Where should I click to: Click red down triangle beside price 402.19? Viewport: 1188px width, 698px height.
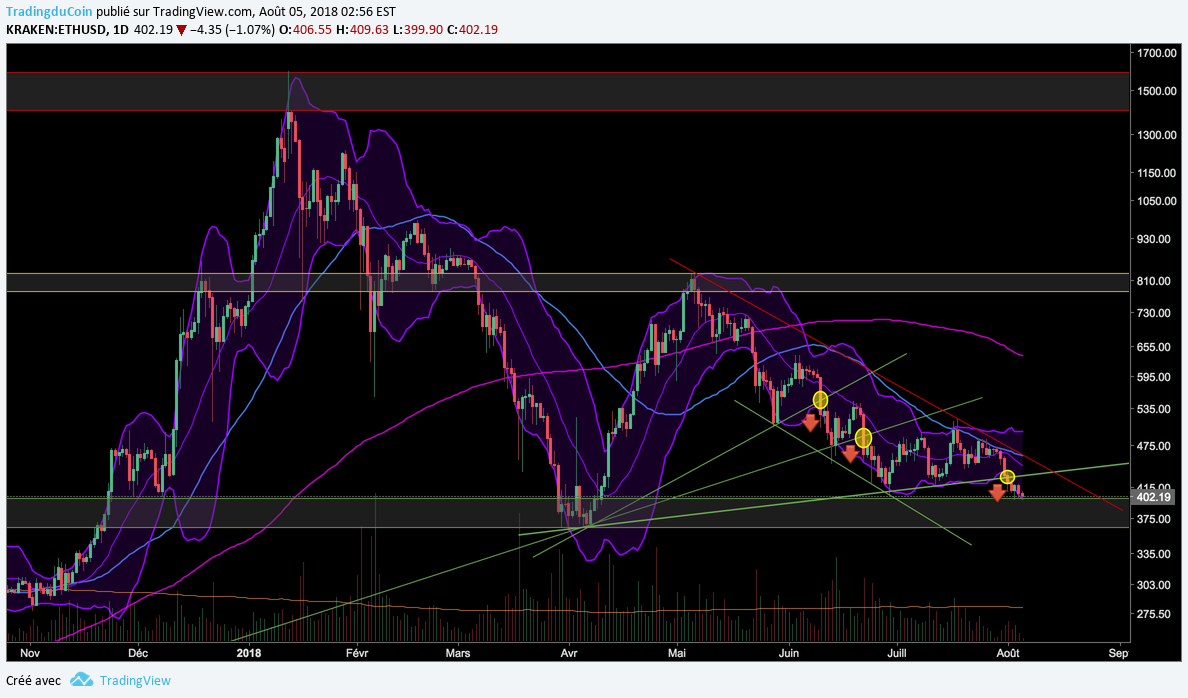181,30
